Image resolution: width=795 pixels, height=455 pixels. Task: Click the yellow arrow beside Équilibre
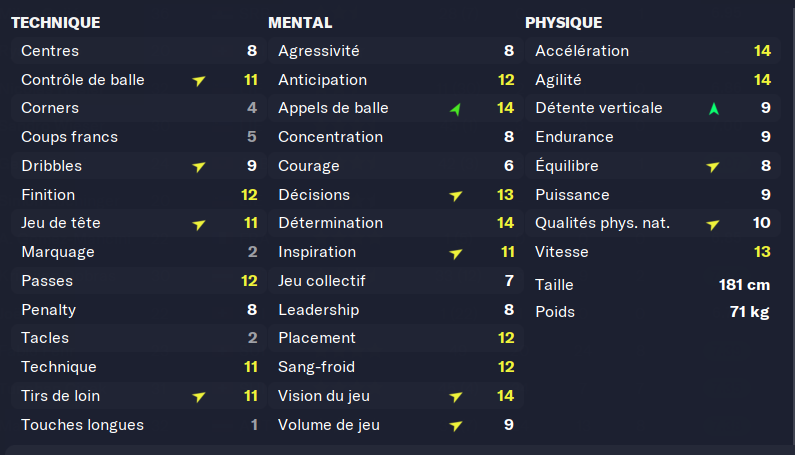[x=713, y=166]
